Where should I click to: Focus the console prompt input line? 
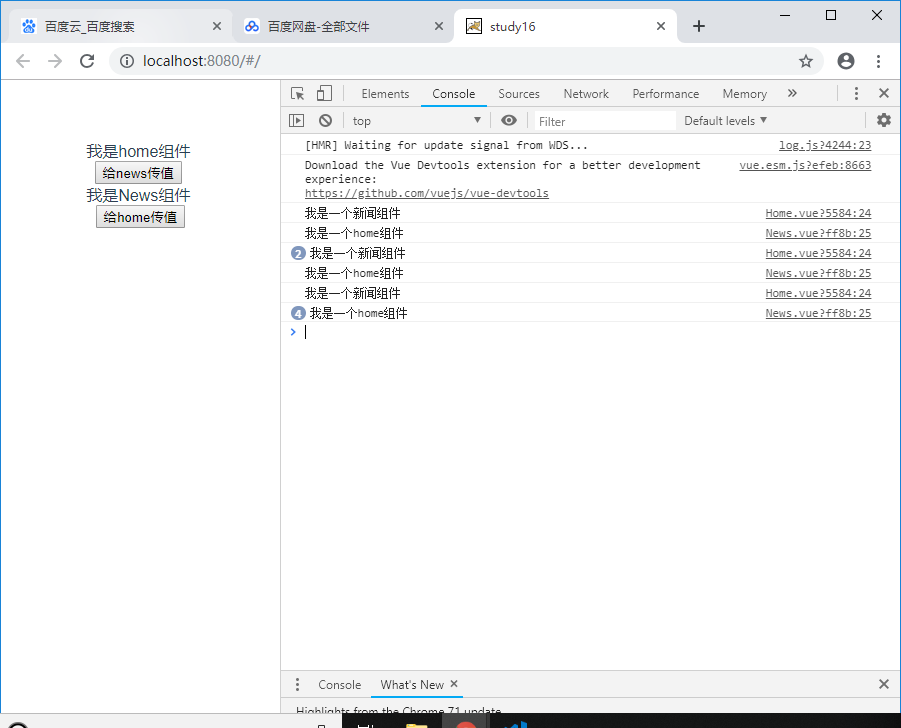[x=598, y=332]
